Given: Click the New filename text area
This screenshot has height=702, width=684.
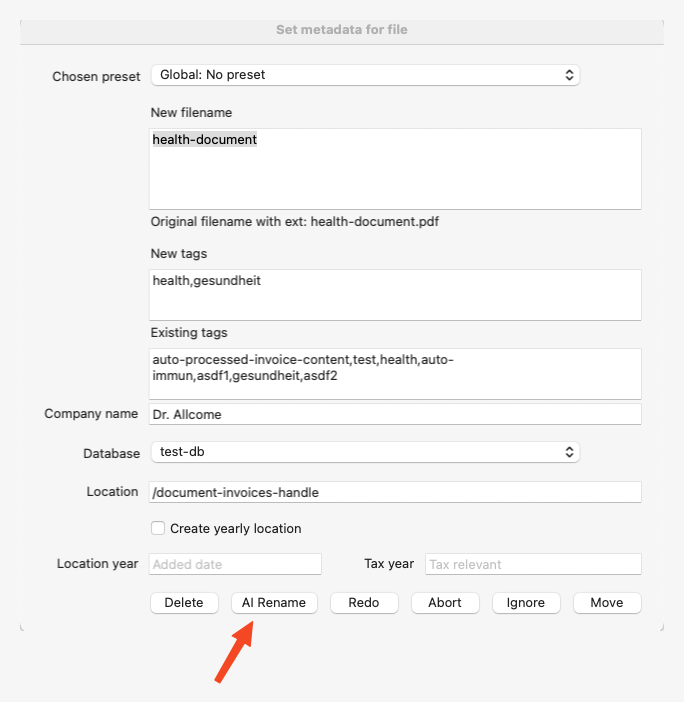Looking at the screenshot, I should 395,169.
